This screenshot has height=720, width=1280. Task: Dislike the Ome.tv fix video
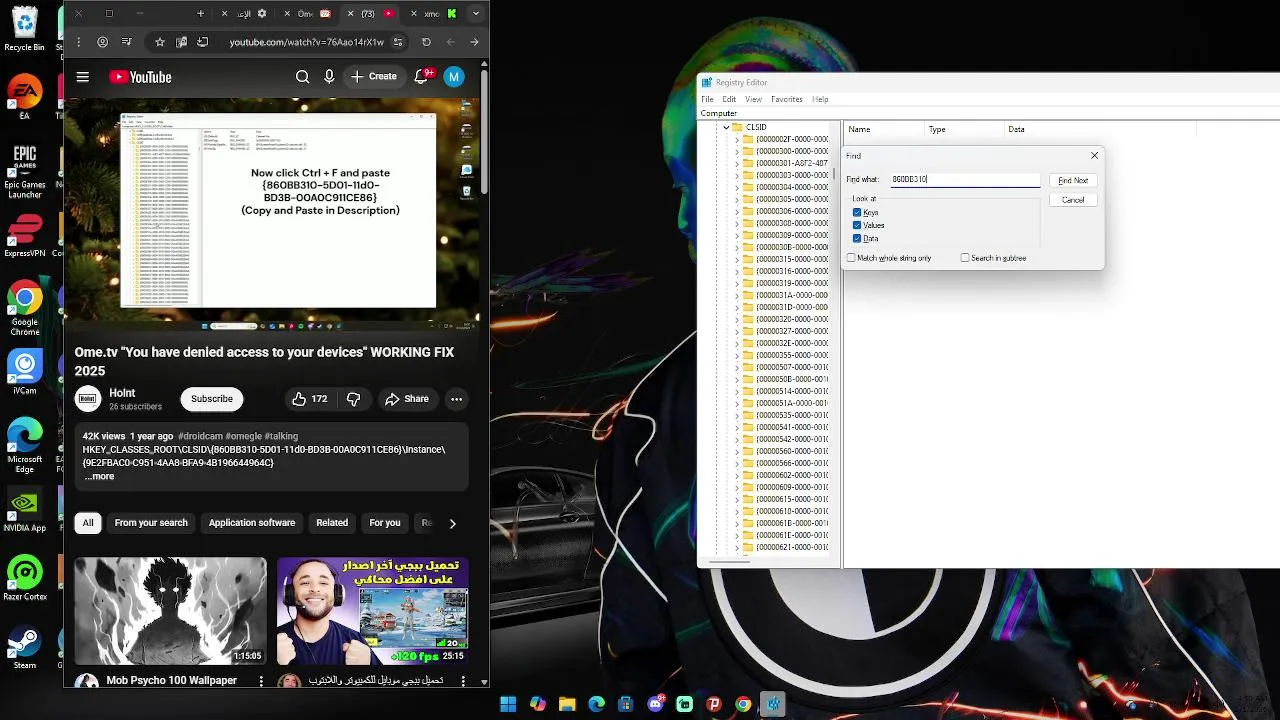tap(353, 399)
